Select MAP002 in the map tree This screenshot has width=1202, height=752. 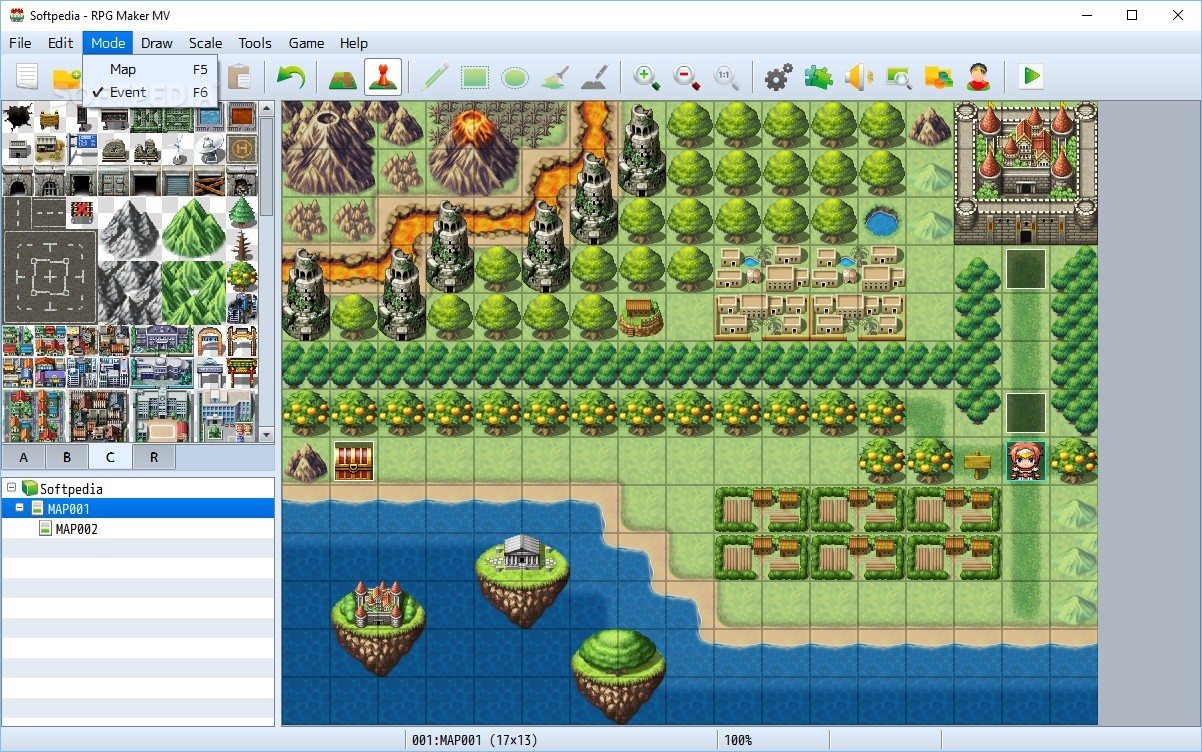76,528
